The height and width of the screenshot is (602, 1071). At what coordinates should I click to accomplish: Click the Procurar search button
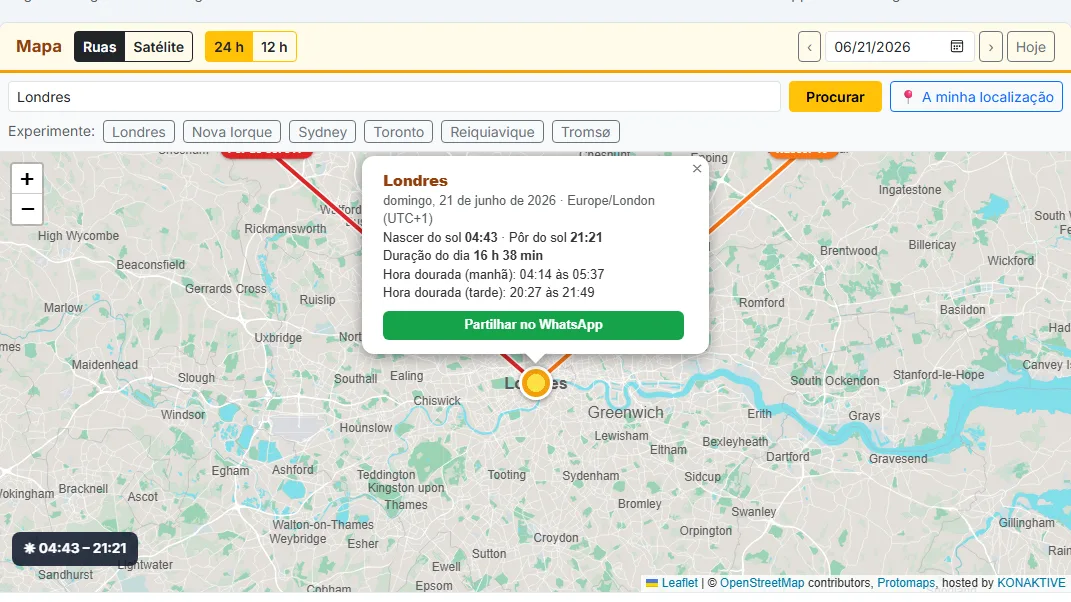point(835,97)
